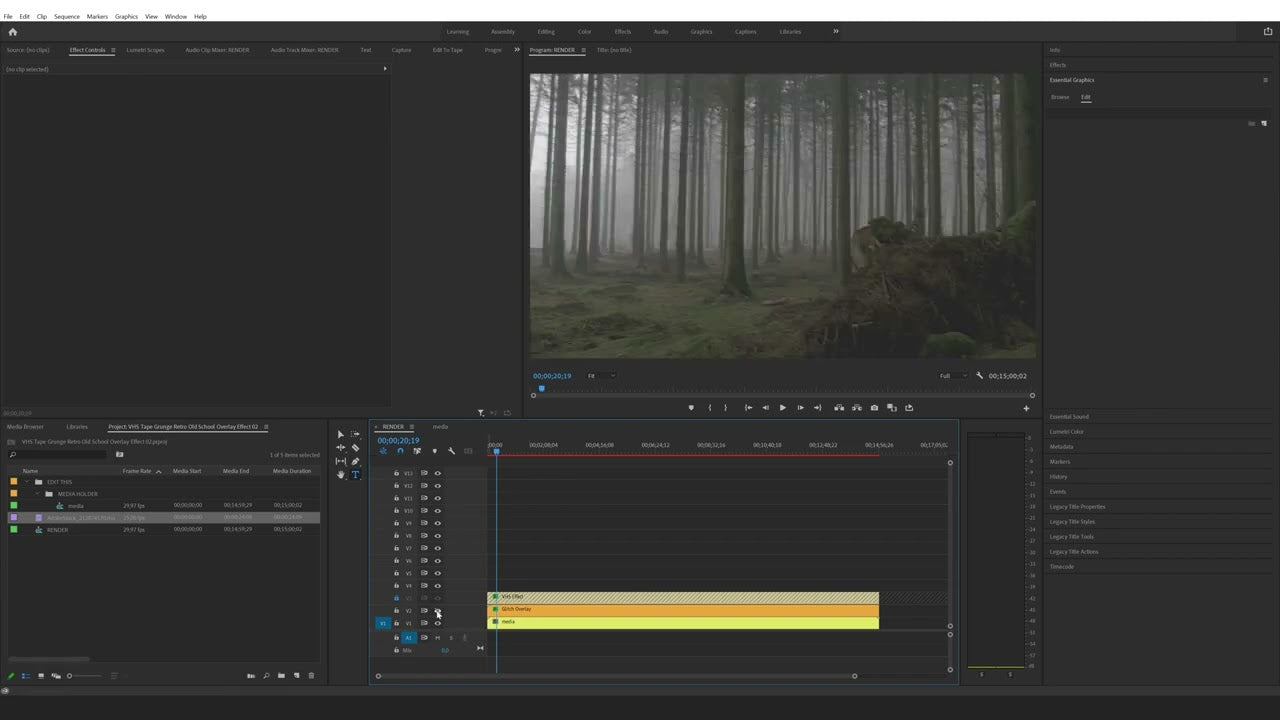1280x720 pixels.
Task: Select the Razor tool
Action: (354, 448)
